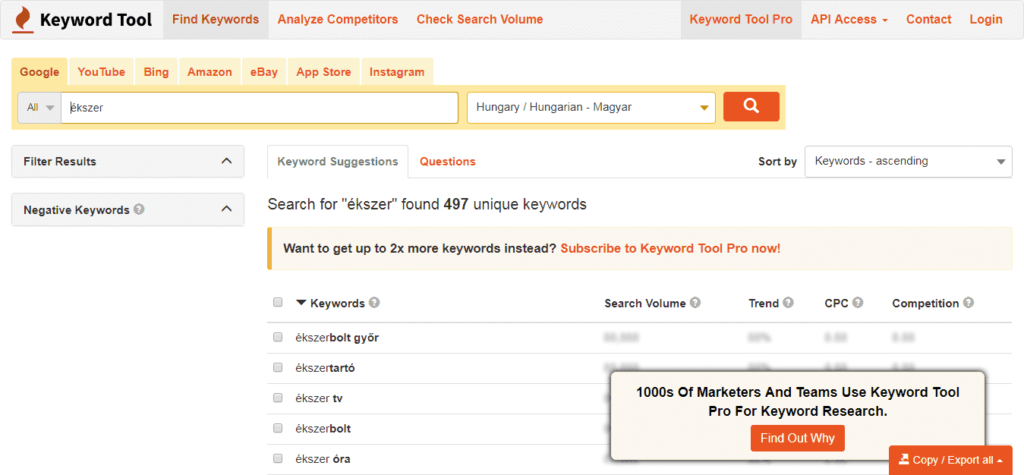The height and width of the screenshot is (475, 1024).
Task: Click help icon beside Keywords column header
Action: point(374,303)
